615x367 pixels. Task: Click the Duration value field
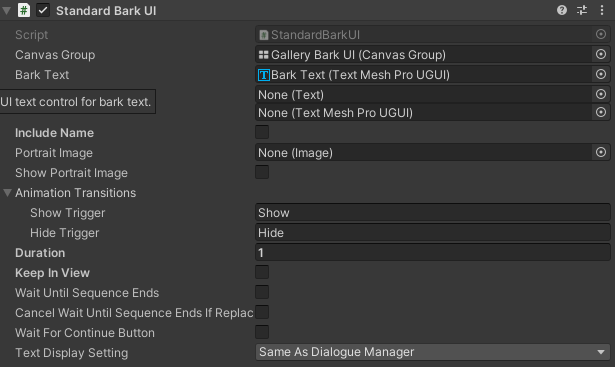433,253
